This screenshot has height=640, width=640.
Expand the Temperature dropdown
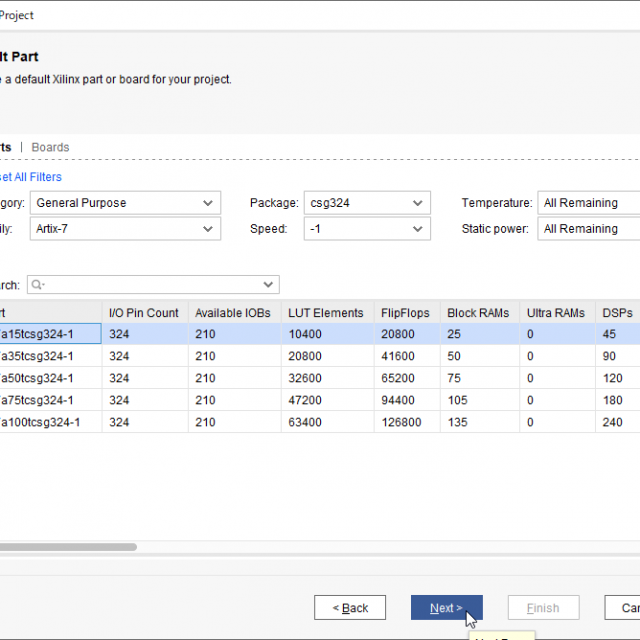coord(590,203)
